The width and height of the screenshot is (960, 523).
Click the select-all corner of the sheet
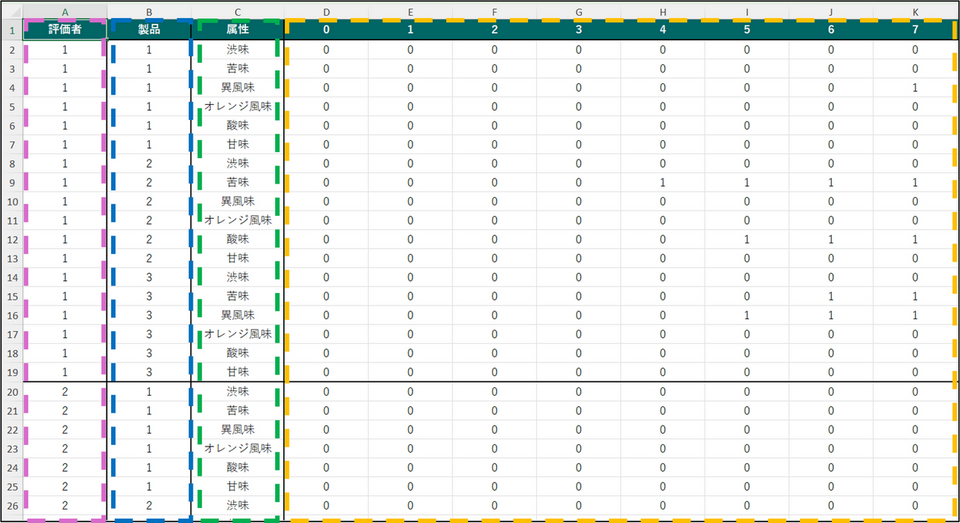tap(12, 12)
